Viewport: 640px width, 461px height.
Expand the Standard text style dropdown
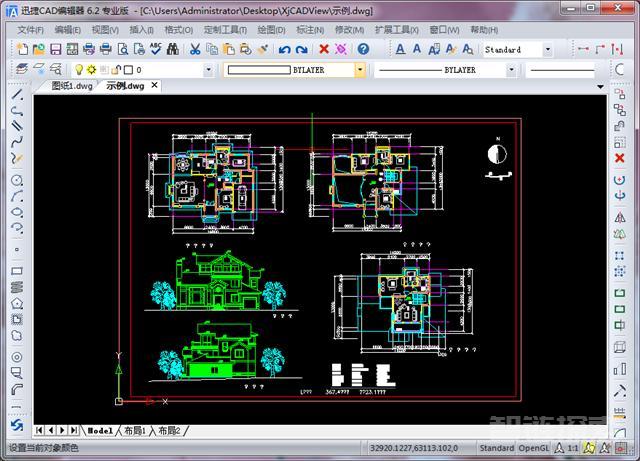[x=548, y=50]
